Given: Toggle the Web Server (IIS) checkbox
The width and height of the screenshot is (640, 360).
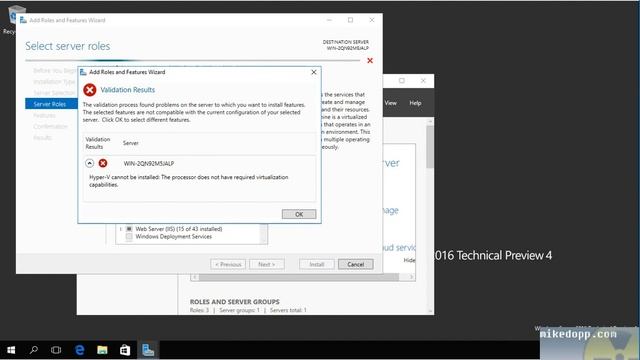Looking at the screenshot, I should (x=129, y=229).
